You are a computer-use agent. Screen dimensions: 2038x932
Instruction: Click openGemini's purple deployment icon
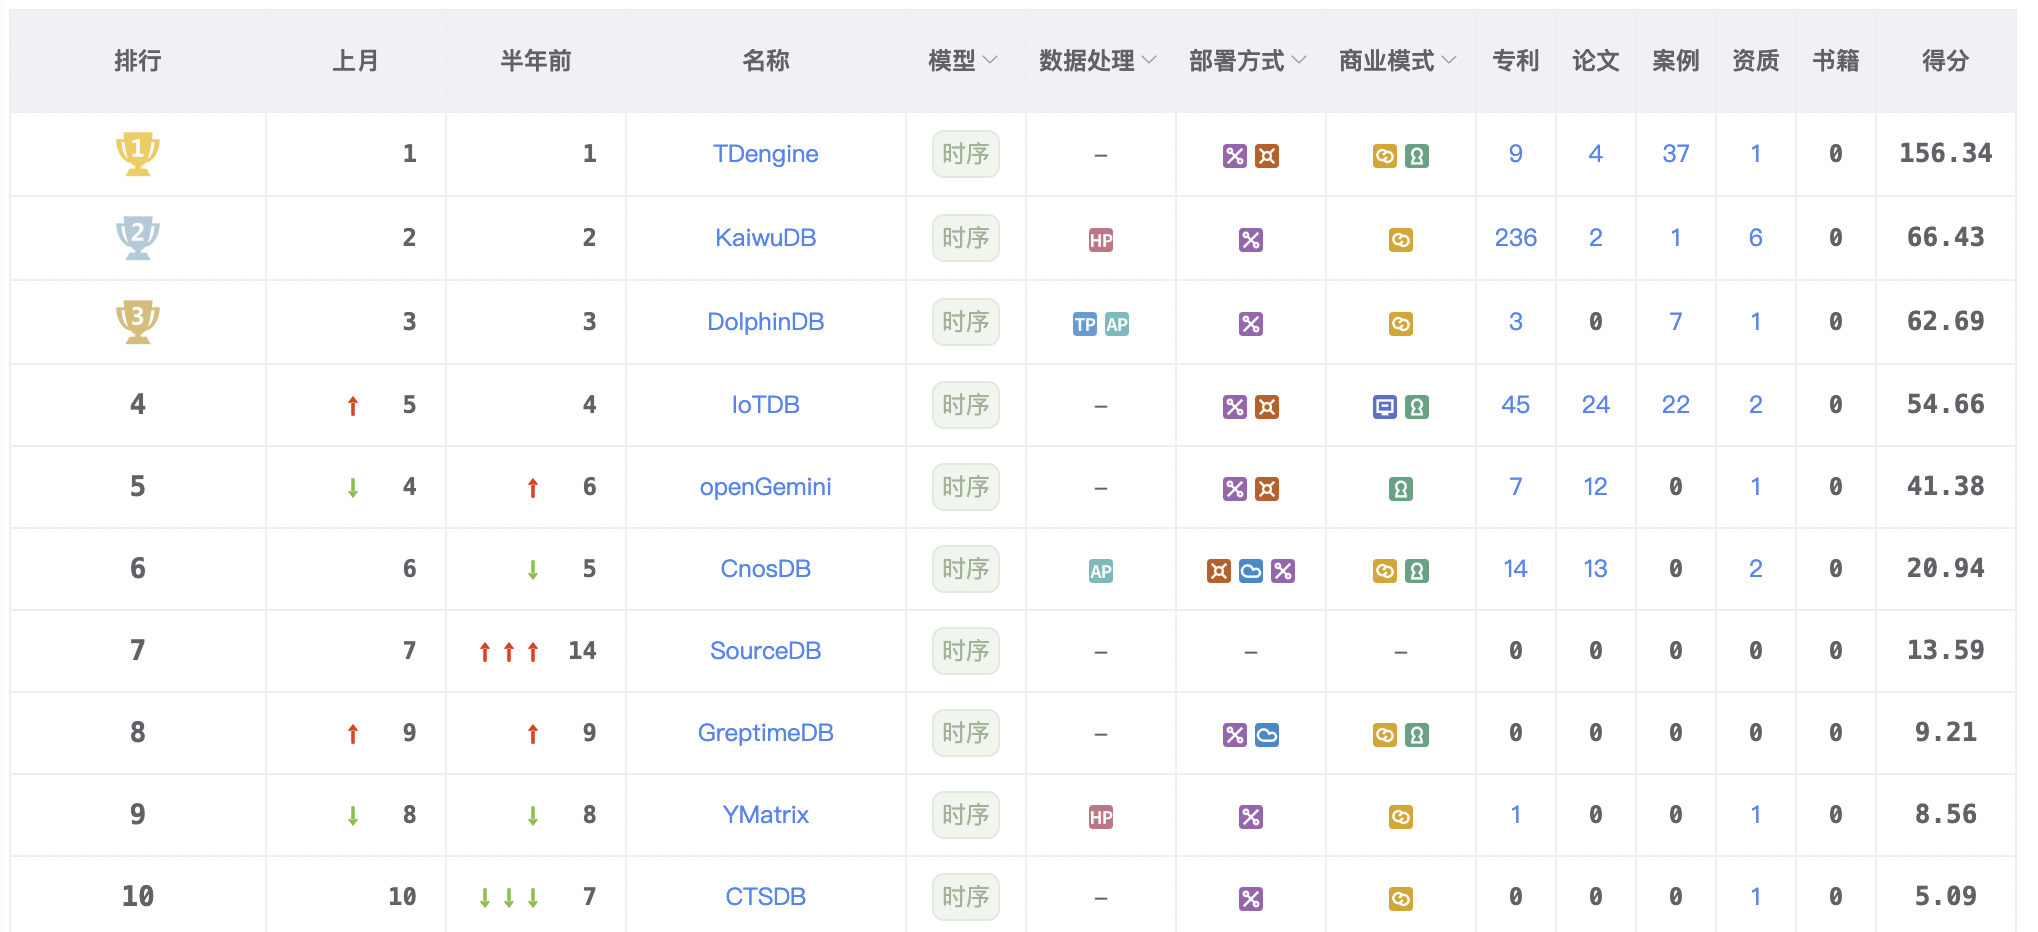(x=1235, y=489)
